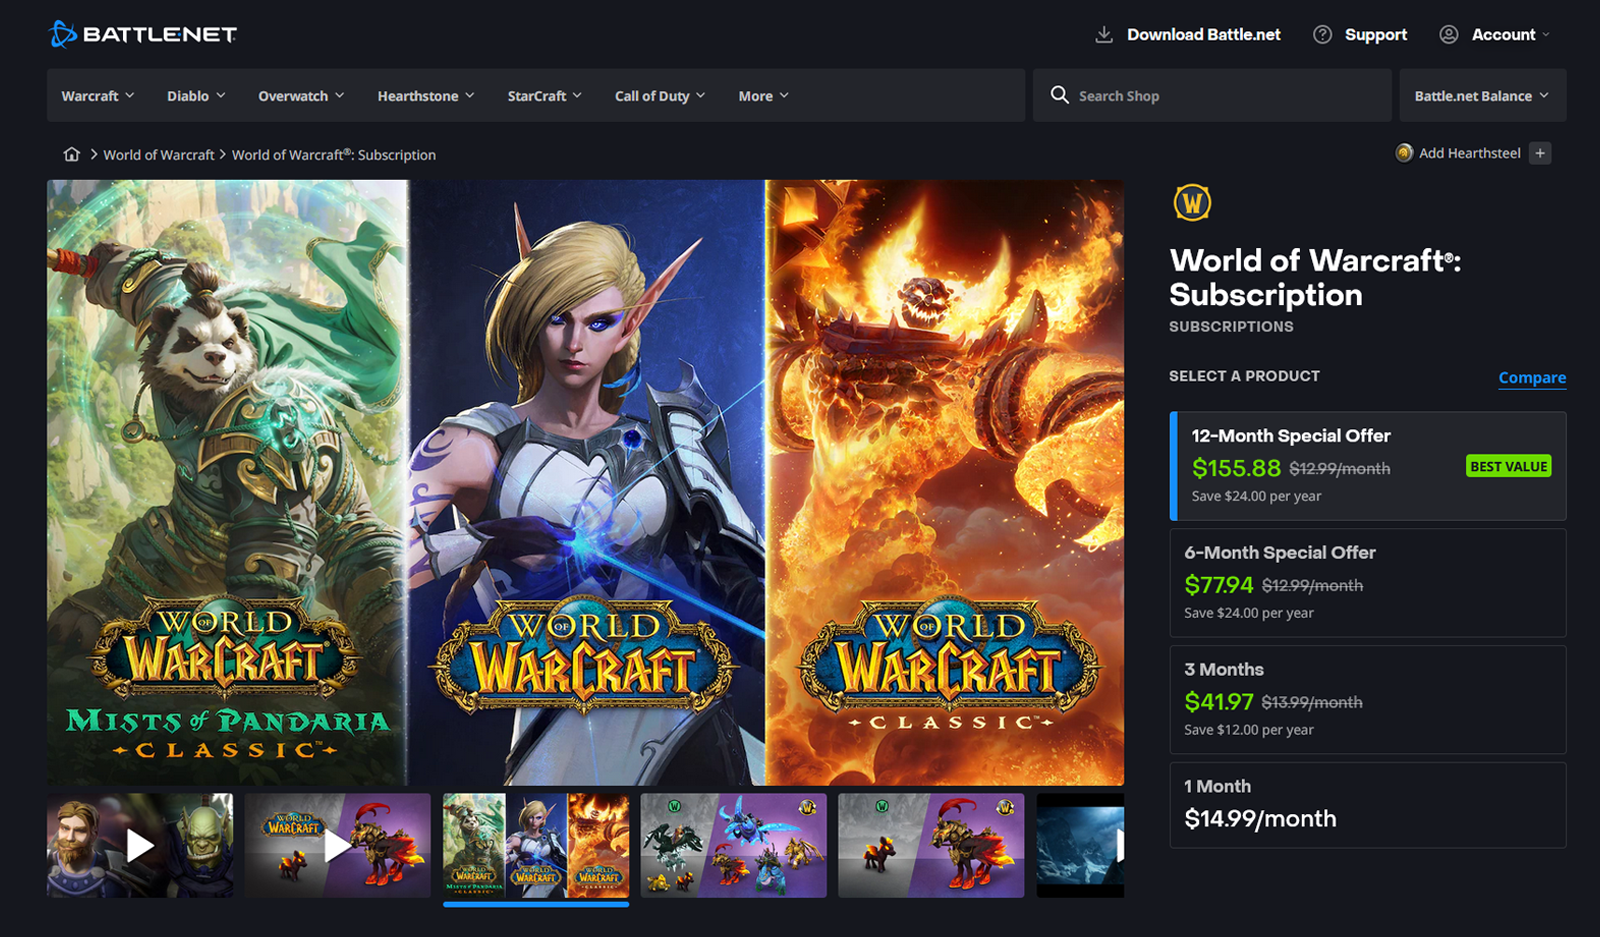Choose the 1 Month subscription
1600x937 pixels.
point(1368,805)
